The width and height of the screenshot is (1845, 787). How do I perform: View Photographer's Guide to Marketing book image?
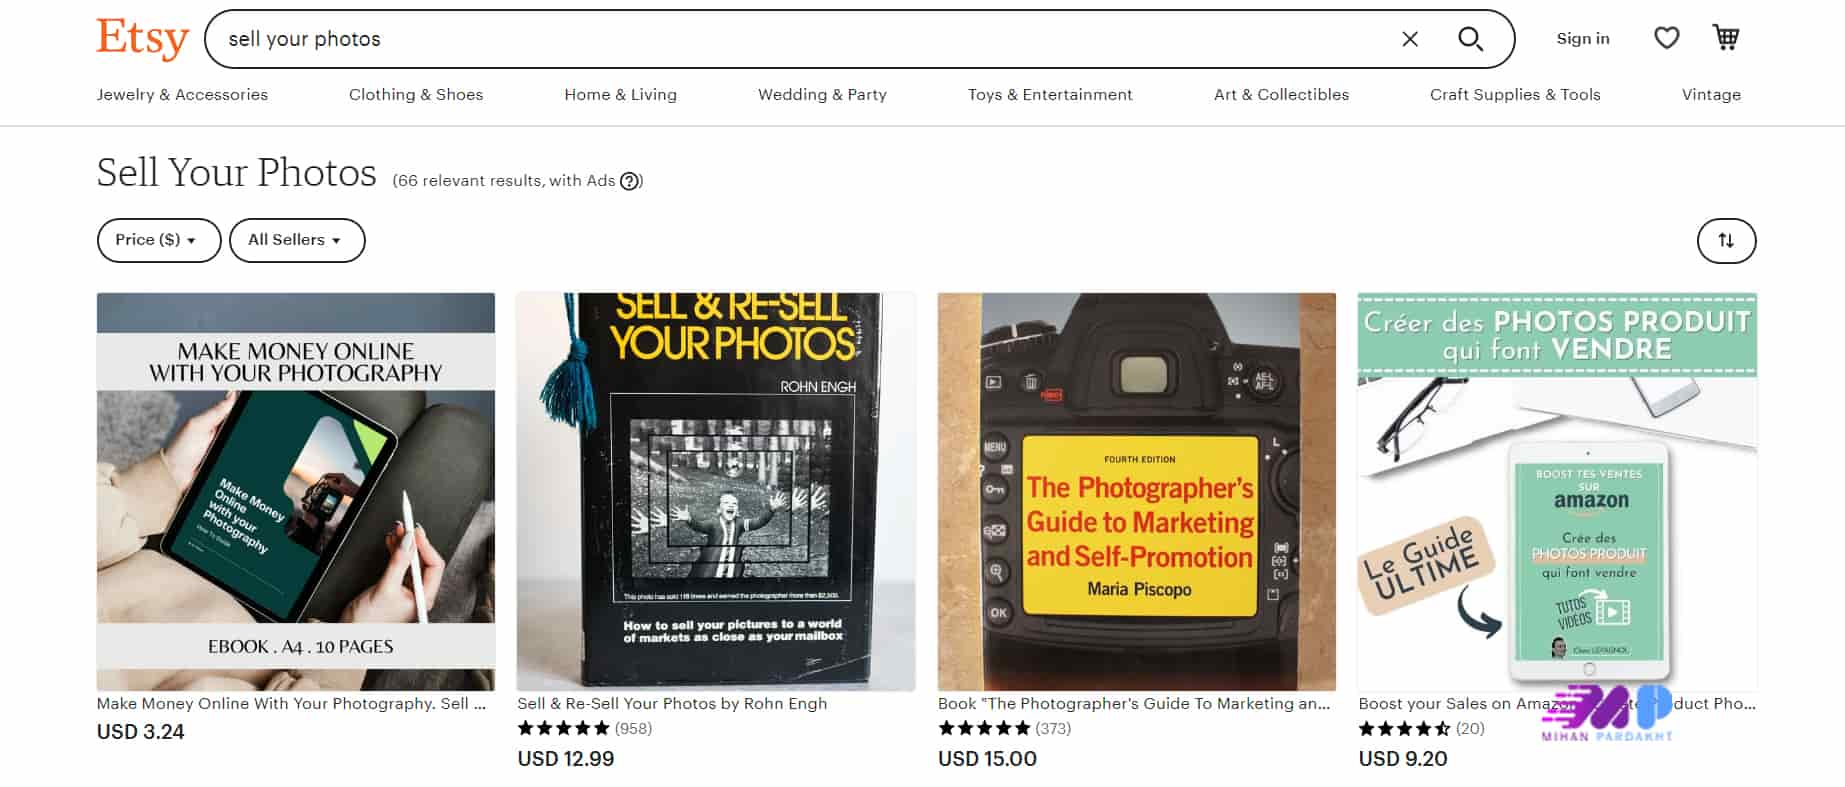[1136, 491]
